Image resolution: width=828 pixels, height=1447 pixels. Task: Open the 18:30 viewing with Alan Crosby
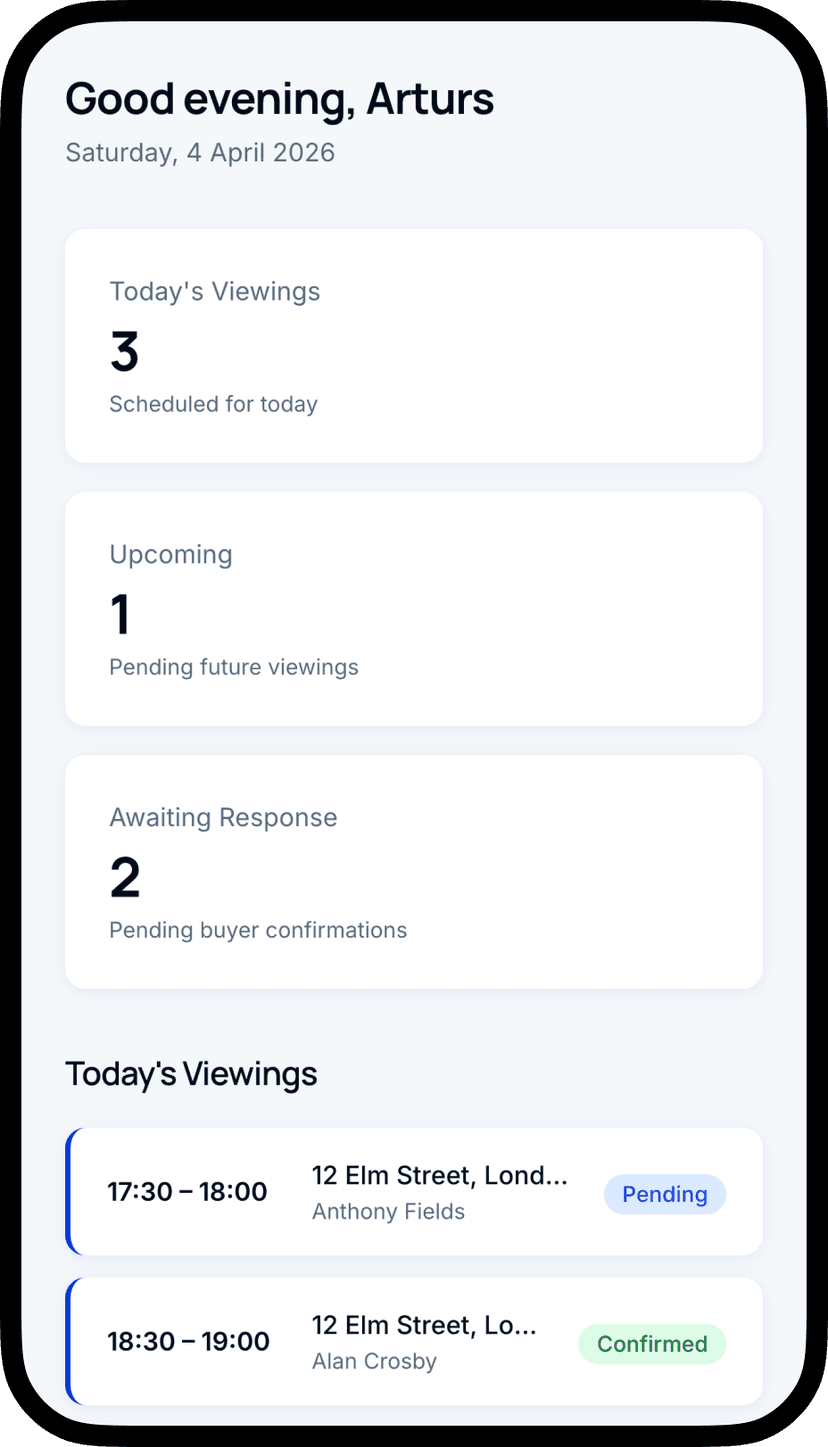[413, 1341]
